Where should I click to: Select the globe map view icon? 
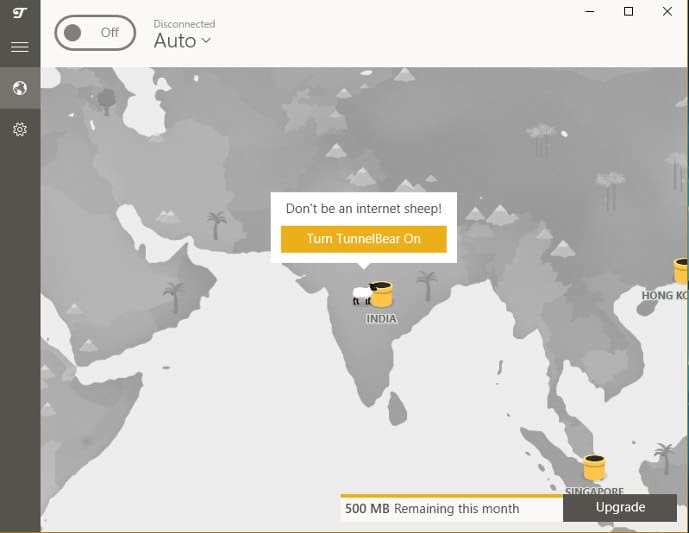20,88
